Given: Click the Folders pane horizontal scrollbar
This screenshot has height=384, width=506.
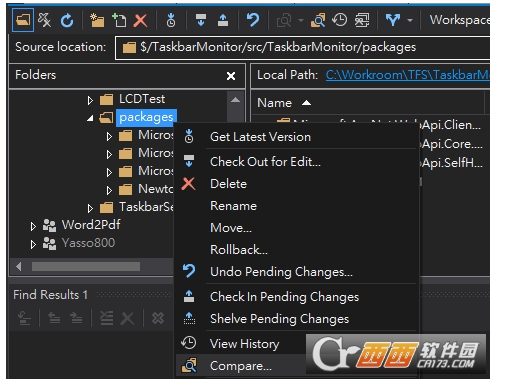Looking at the screenshot, I should (x=86, y=266).
